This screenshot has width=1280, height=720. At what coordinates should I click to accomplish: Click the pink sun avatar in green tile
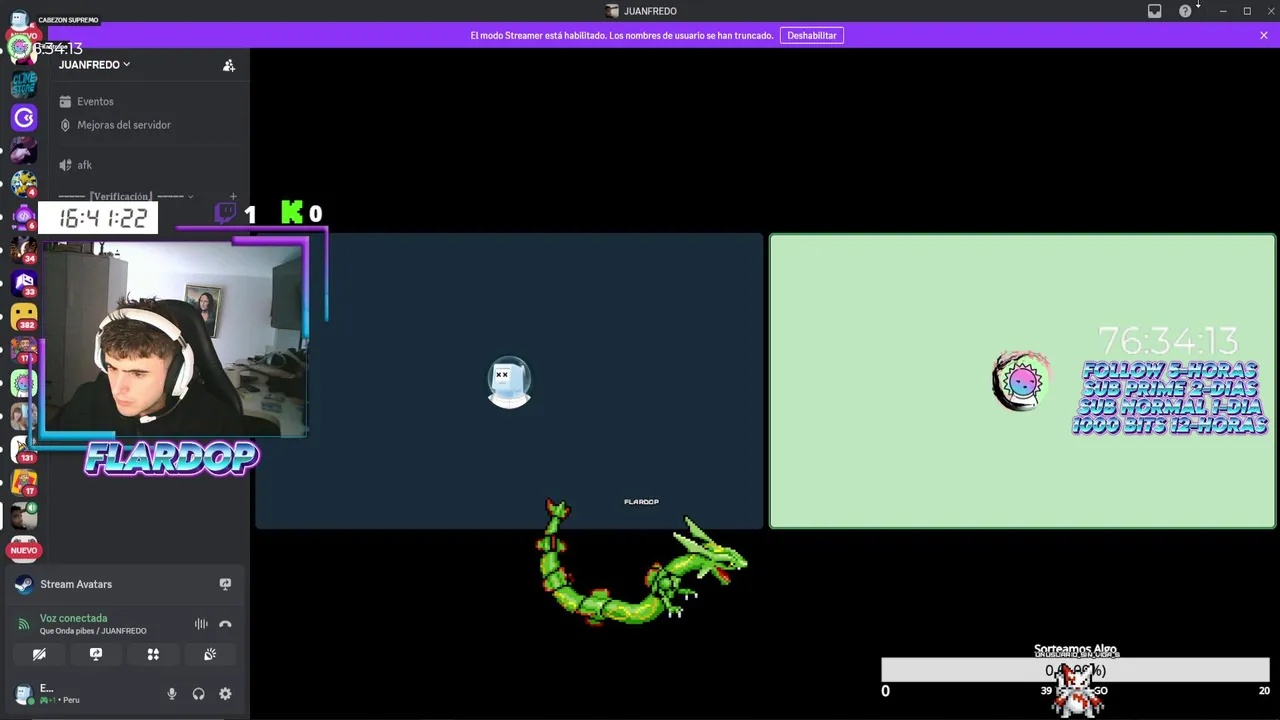tap(1021, 381)
